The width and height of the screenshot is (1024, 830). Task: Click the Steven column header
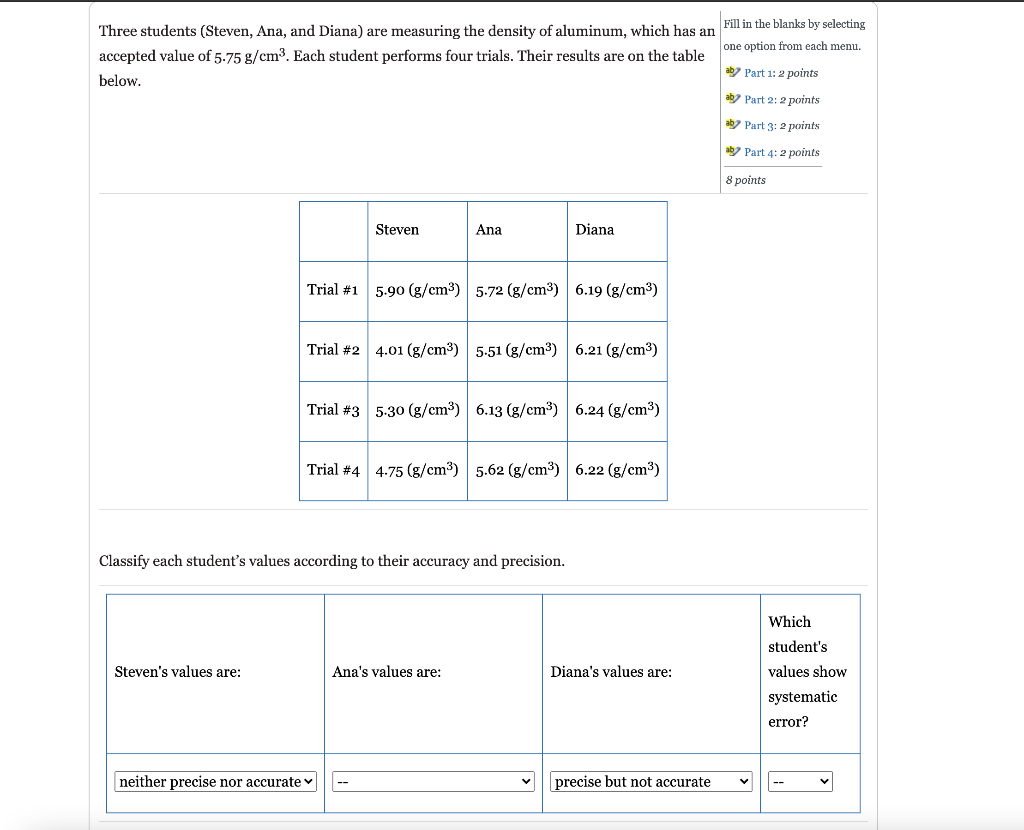point(397,230)
